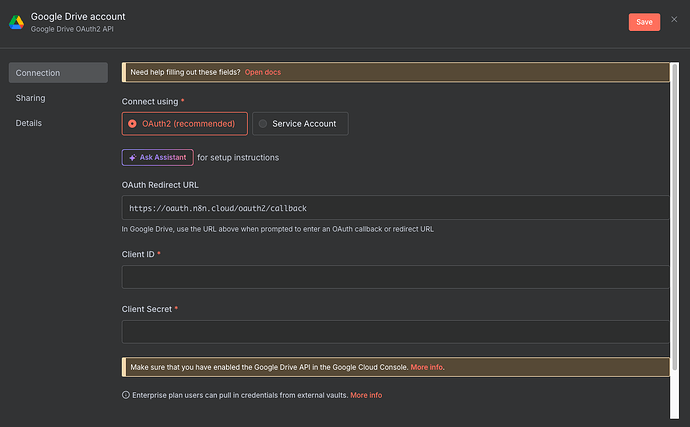Click the OAuth Redirect URL field
This screenshot has height=427, width=690.
pos(394,208)
